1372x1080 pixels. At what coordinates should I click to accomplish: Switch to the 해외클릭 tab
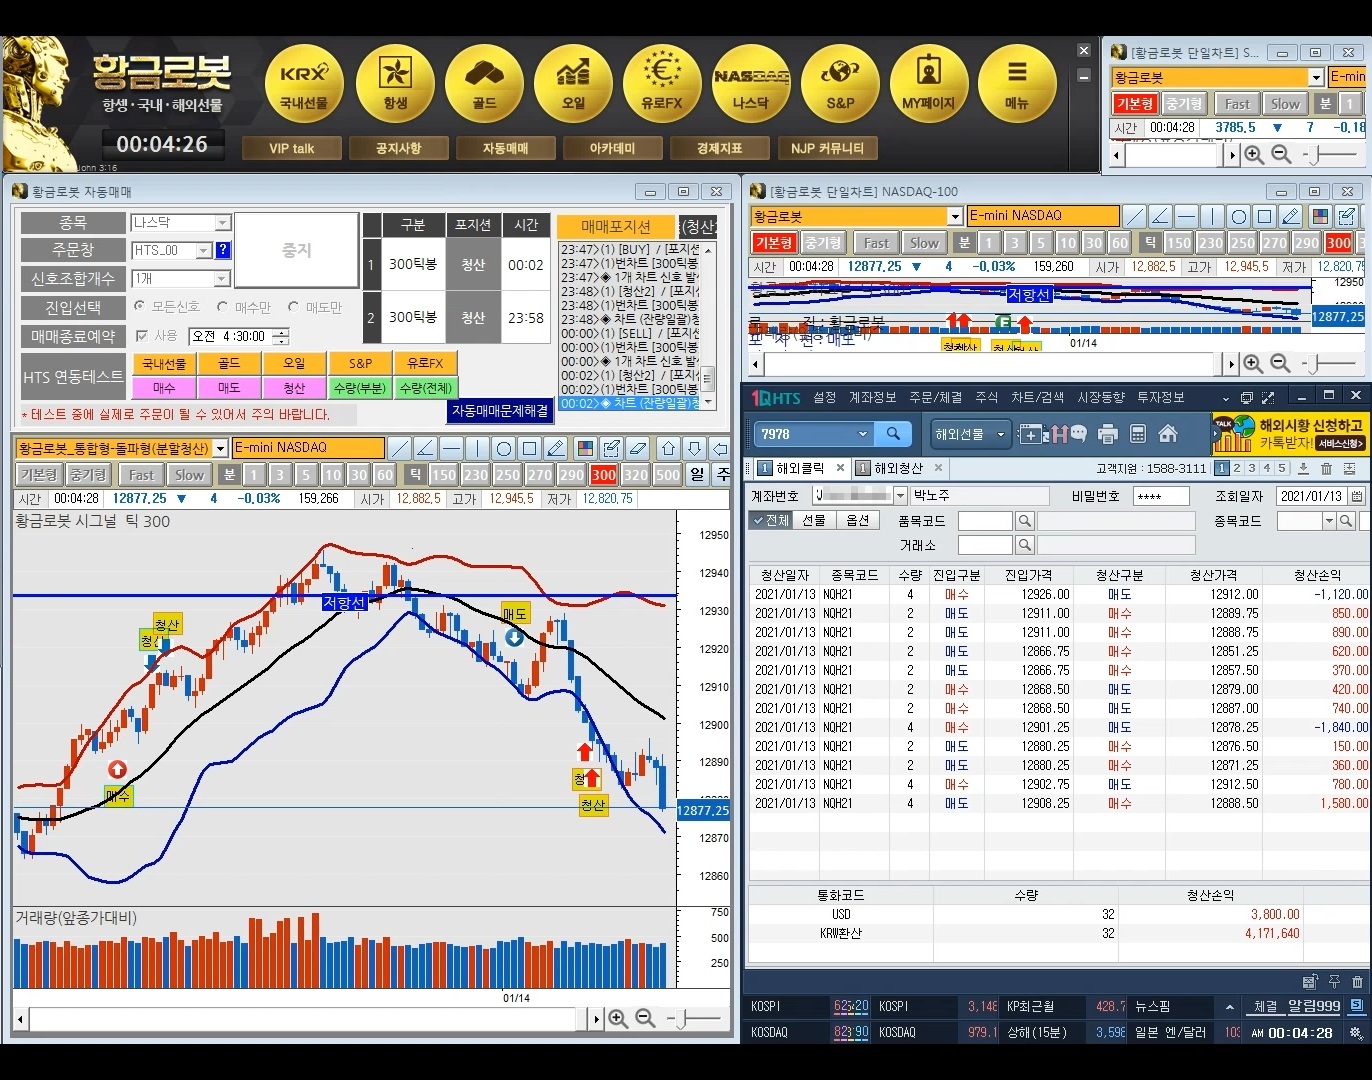click(x=800, y=468)
